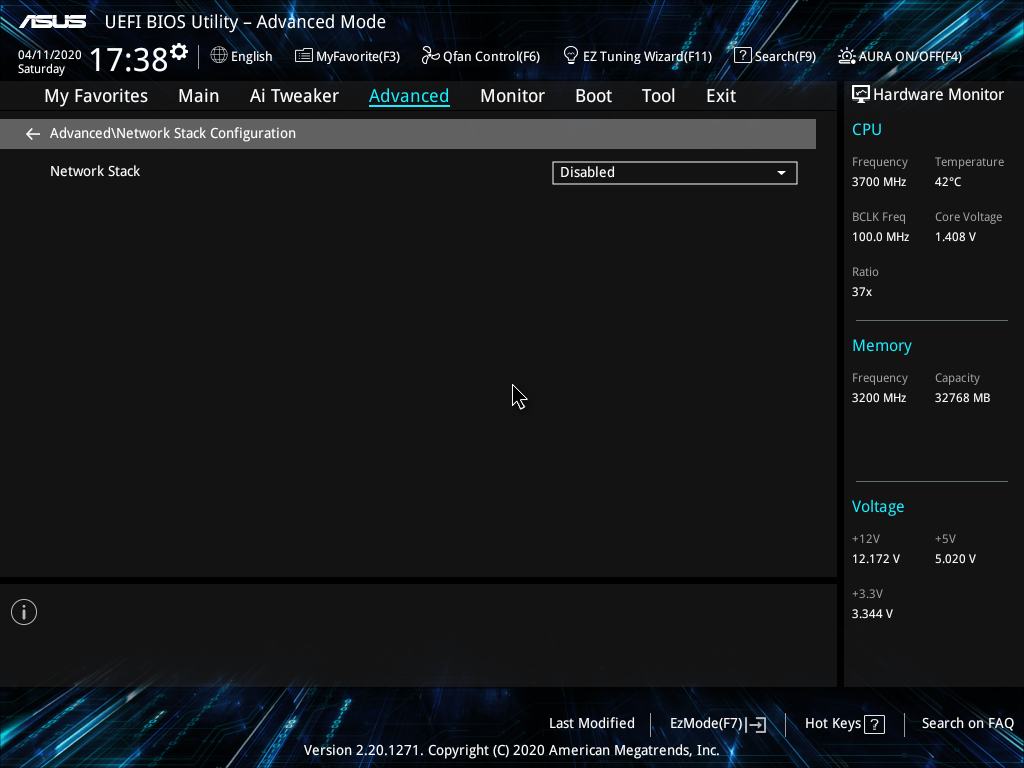1024x768 pixels.
Task: Click +3.3V reading 3.344 V
Action: 872,614
